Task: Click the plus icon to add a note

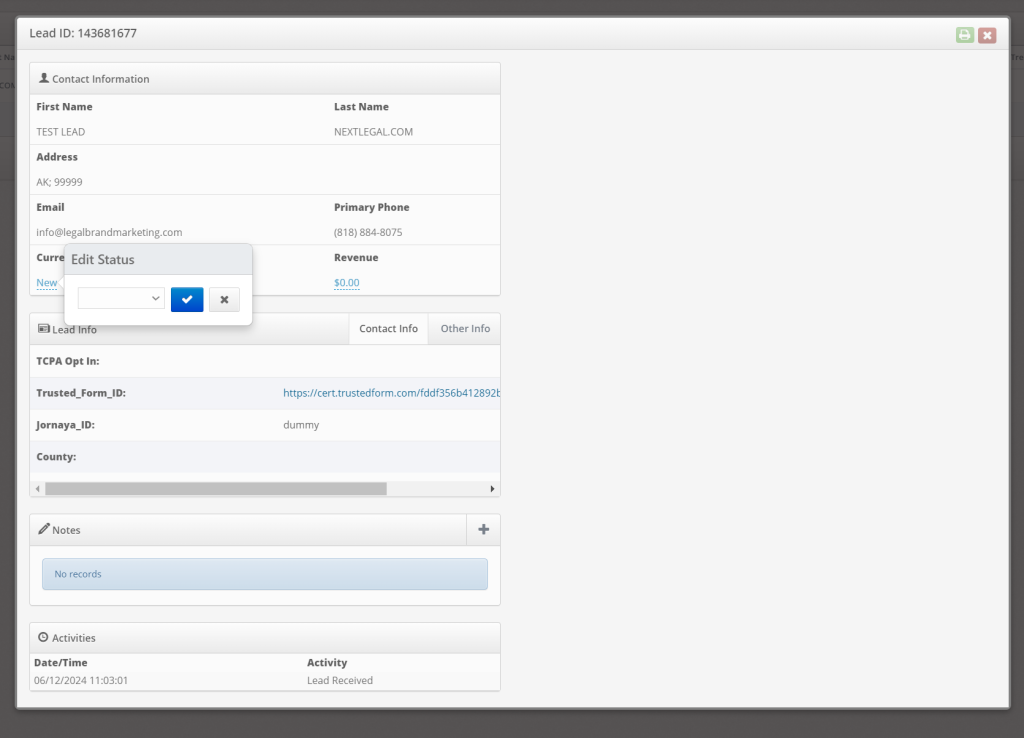Action: (483, 529)
